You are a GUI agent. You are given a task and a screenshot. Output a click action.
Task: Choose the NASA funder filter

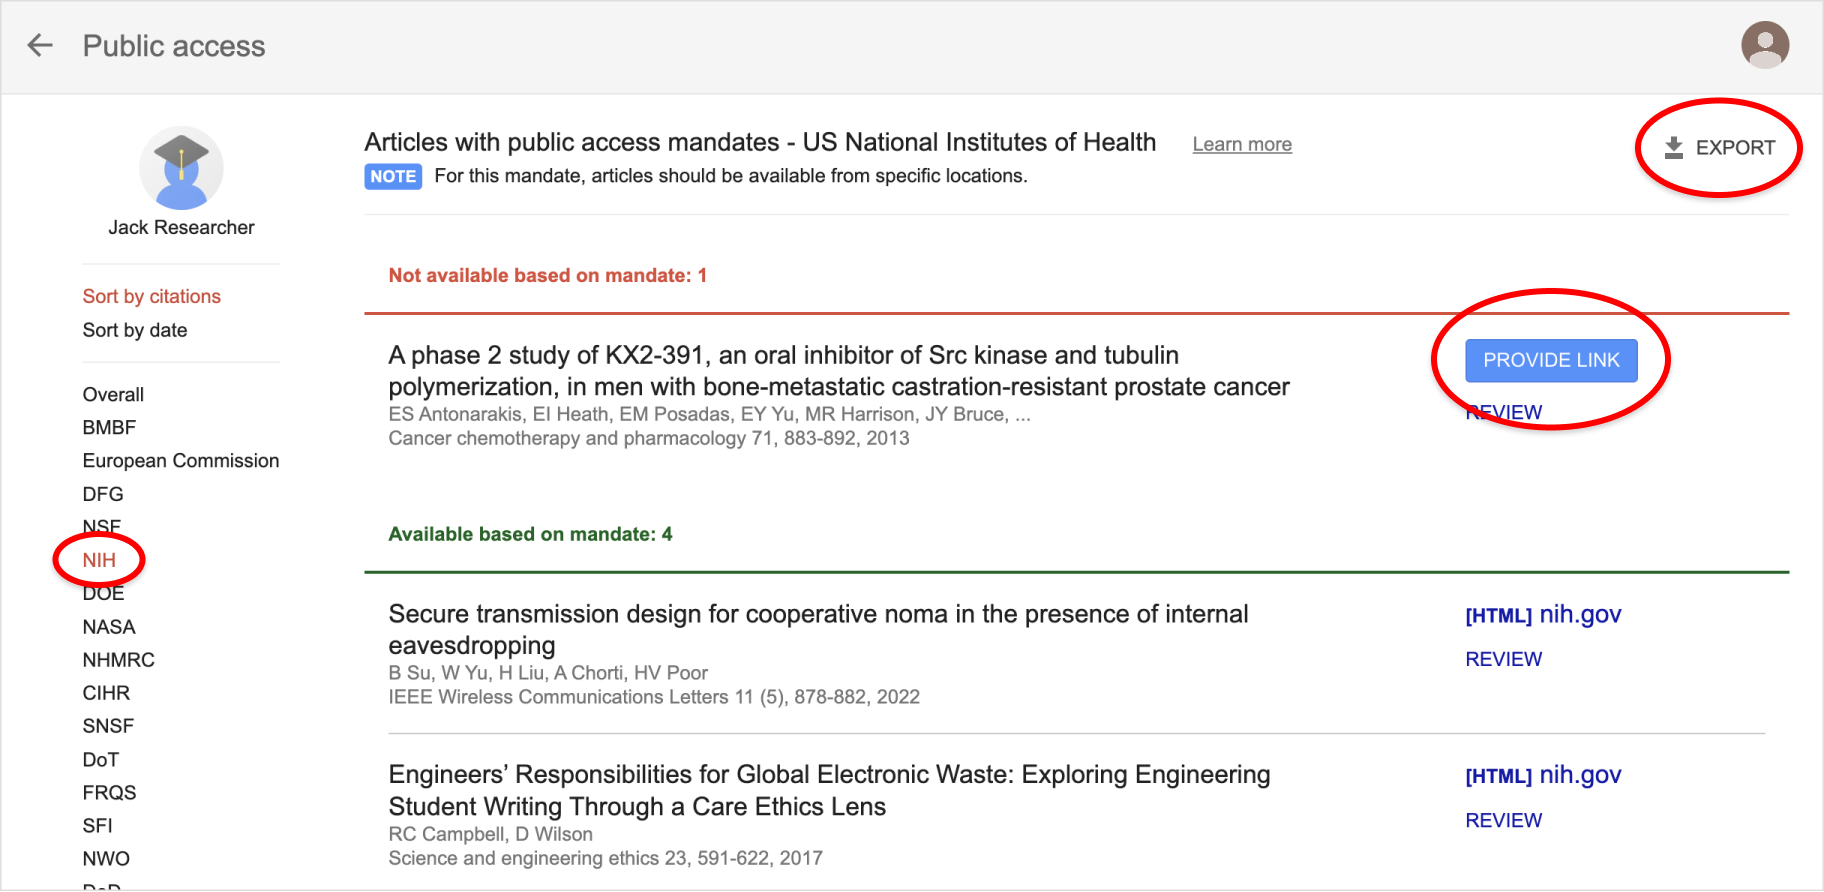click(x=108, y=627)
